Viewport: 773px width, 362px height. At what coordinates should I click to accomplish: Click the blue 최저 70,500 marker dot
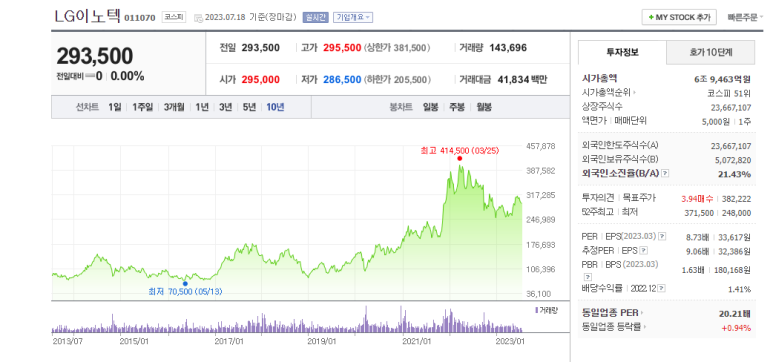point(185,284)
